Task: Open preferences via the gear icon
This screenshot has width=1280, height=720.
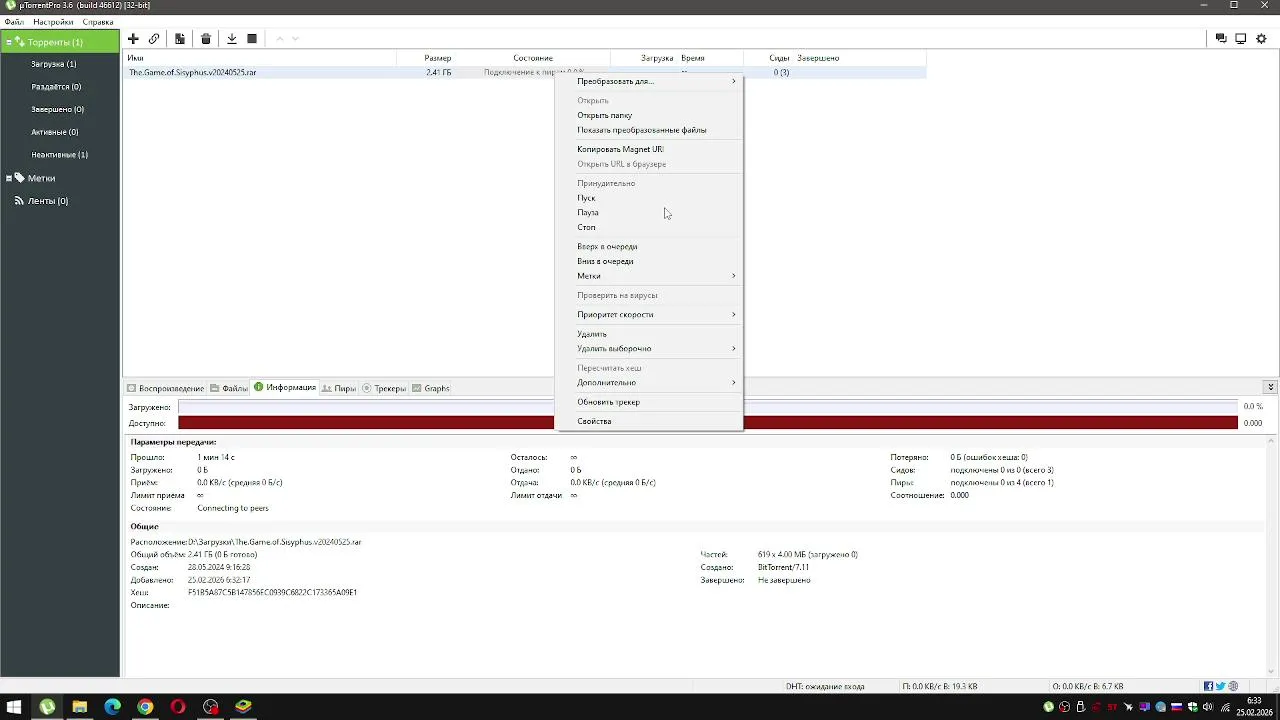Action: point(1261,39)
